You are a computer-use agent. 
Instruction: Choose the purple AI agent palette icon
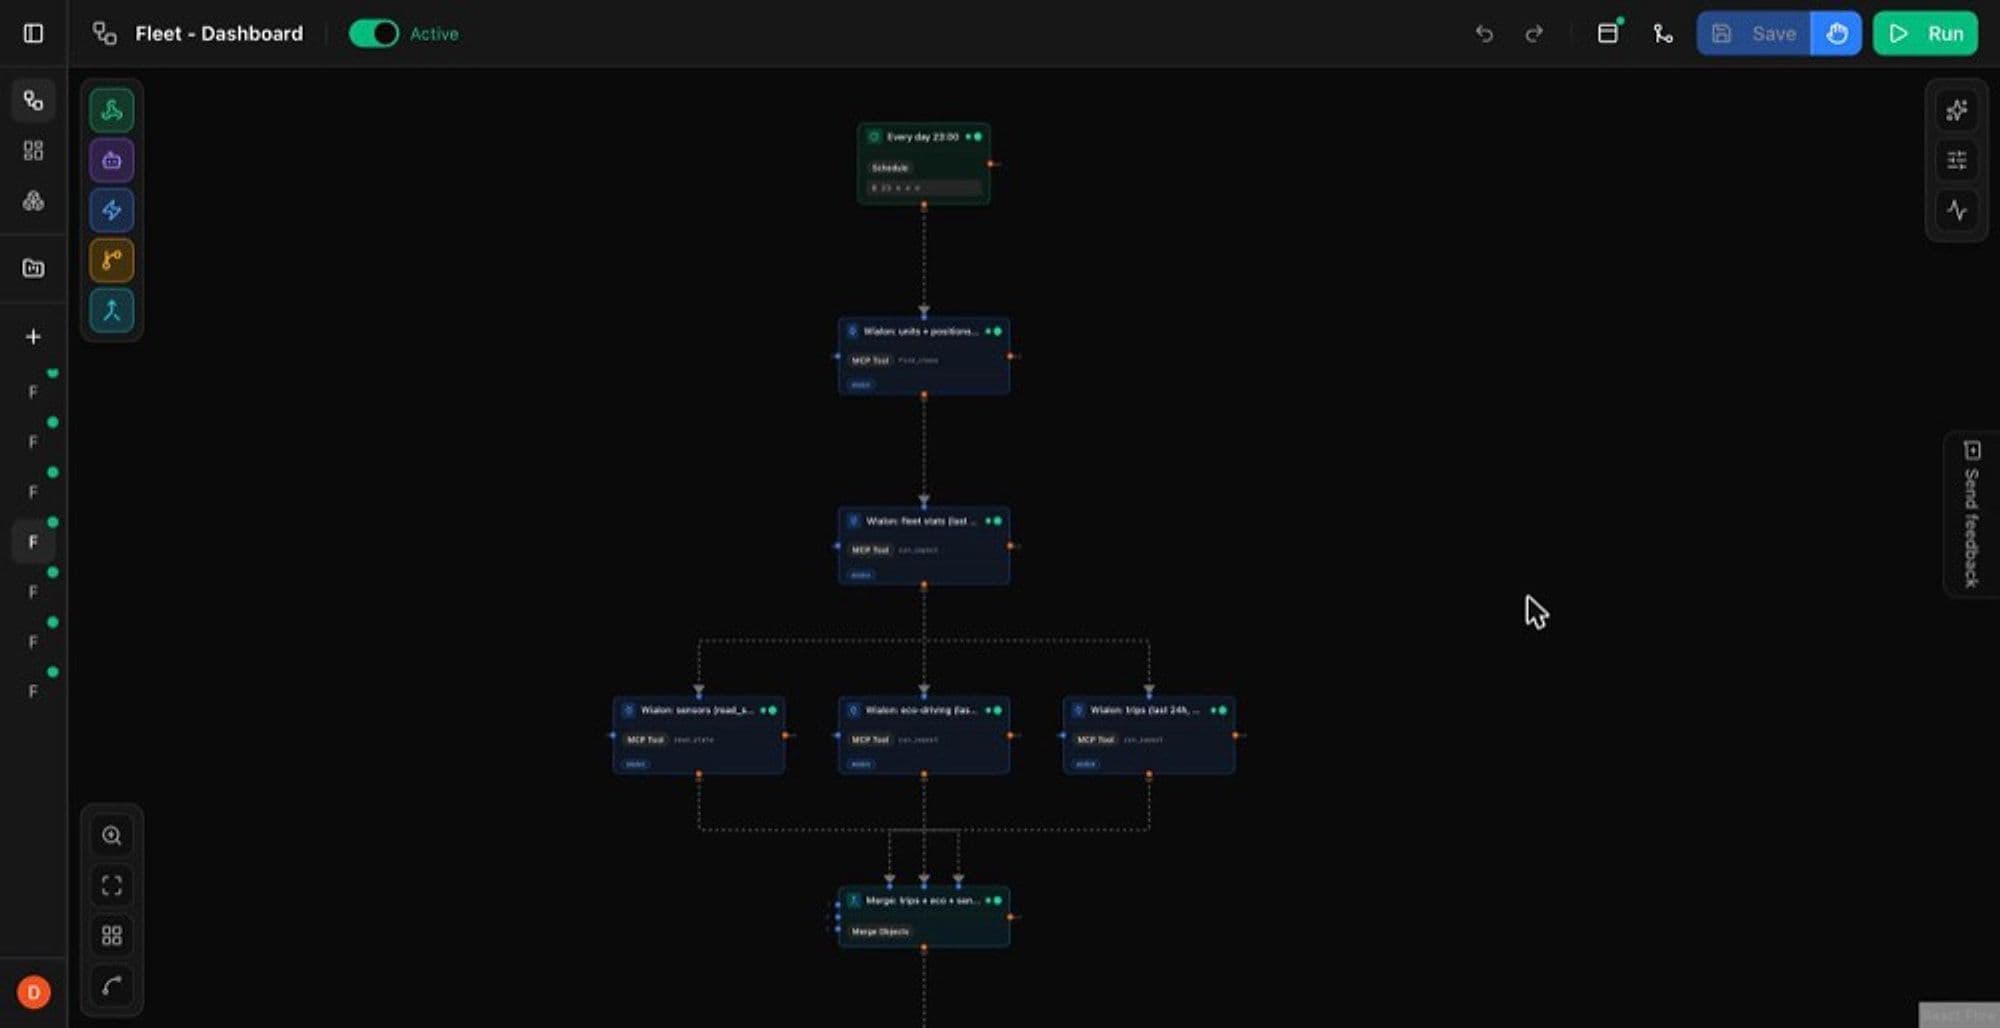pos(111,160)
